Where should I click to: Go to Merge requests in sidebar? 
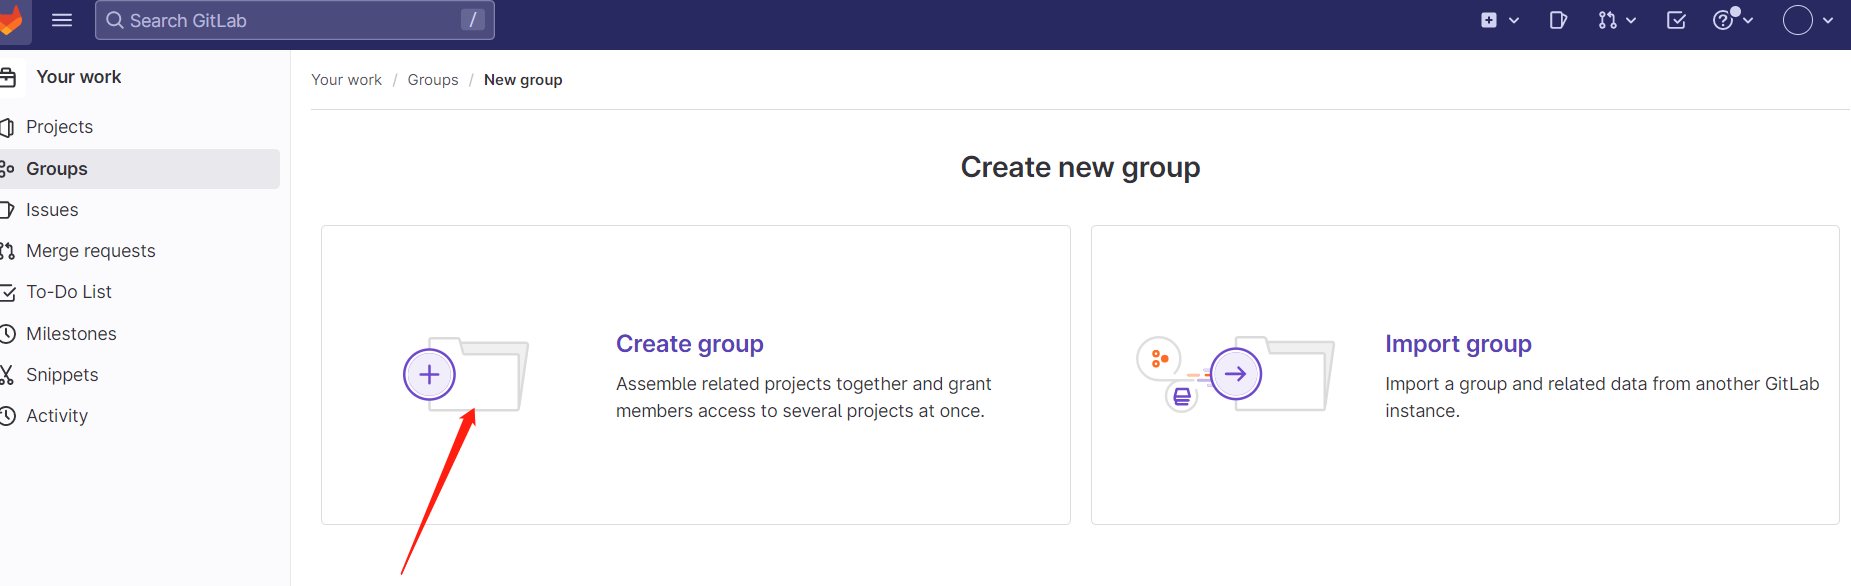(90, 251)
